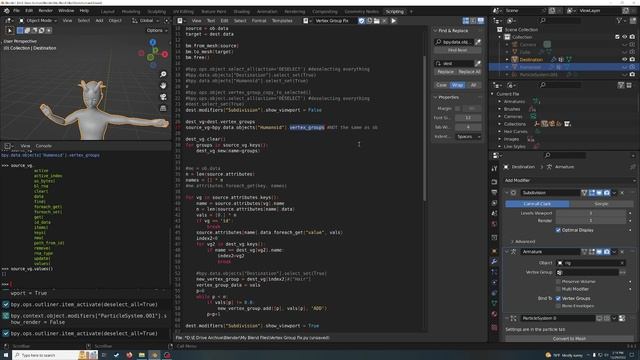This screenshot has width=640, height=360.
Task: Open the Output properties tab icon
Action: (494, 192)
